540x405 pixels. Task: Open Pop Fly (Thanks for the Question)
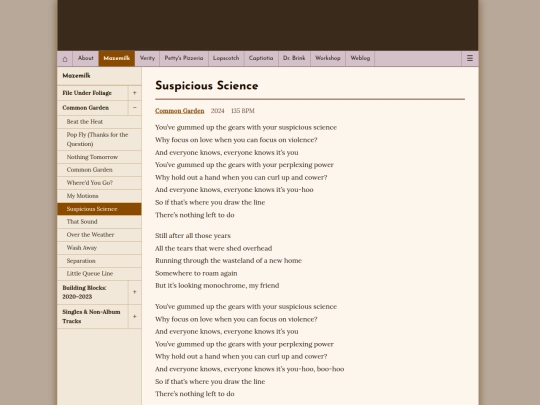click(99, 139)
